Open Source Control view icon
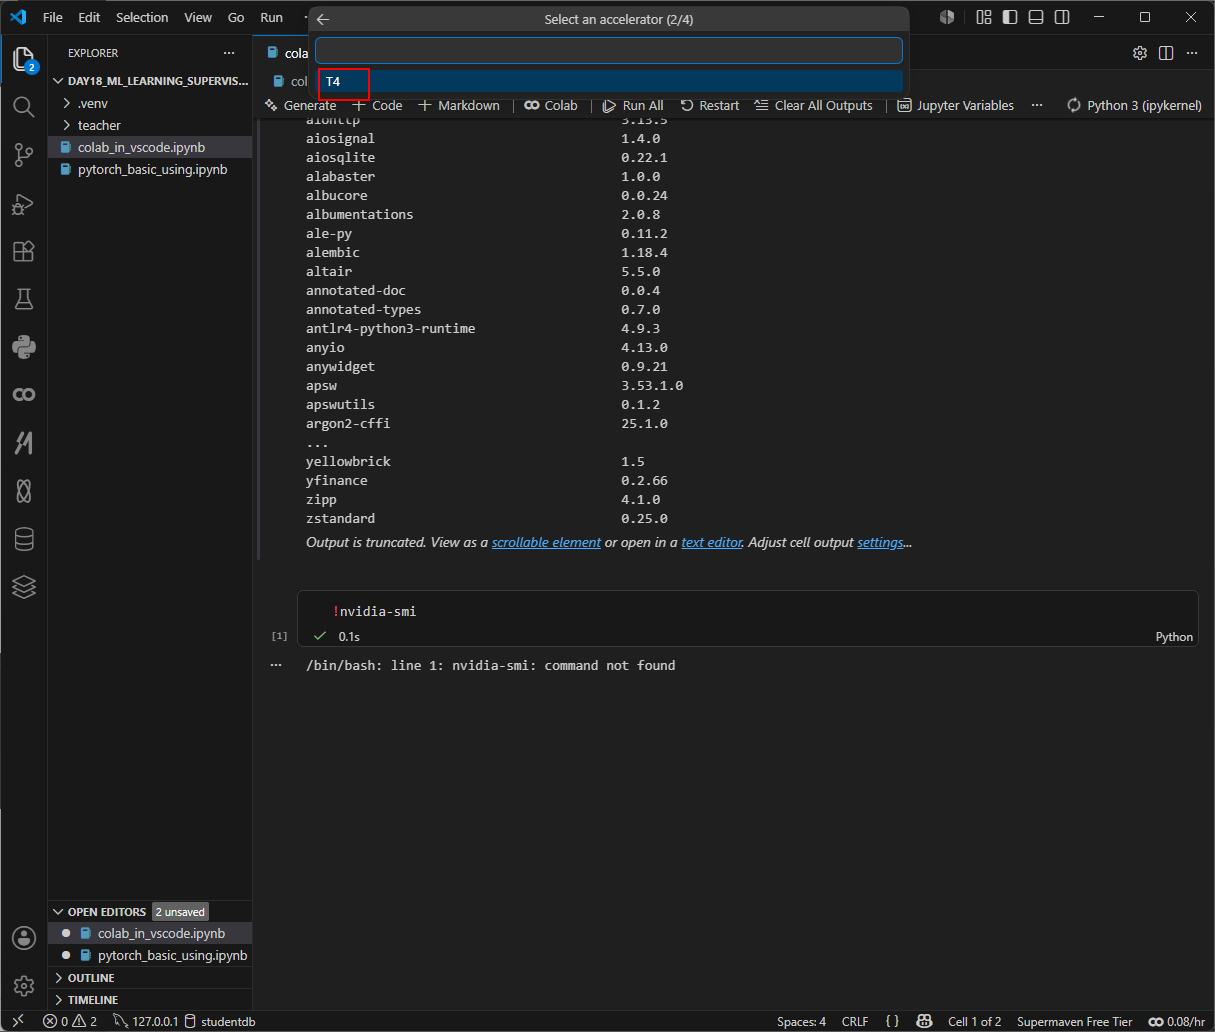Screen dimensions: 1215x1032 [x=24, y=154]
